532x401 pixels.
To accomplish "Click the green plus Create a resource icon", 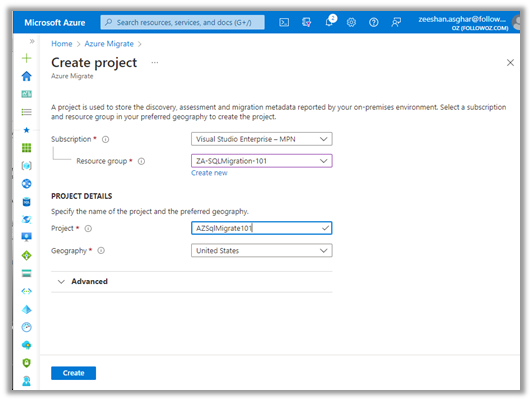I will 26,58.
